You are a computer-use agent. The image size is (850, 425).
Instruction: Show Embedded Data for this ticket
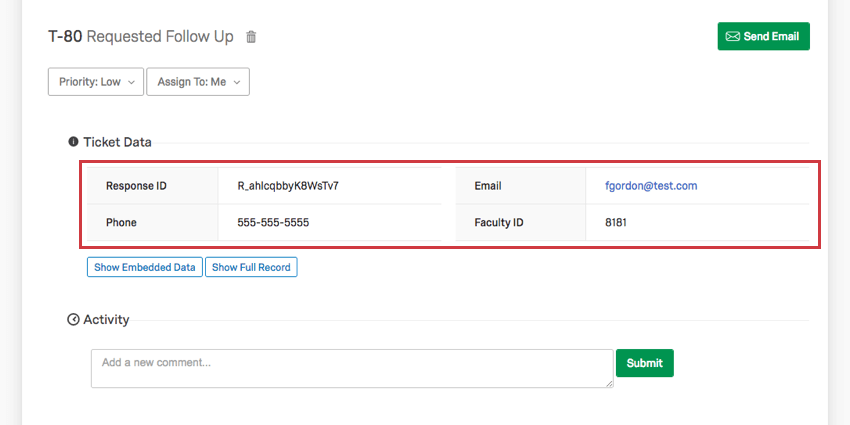click(145, 267)
